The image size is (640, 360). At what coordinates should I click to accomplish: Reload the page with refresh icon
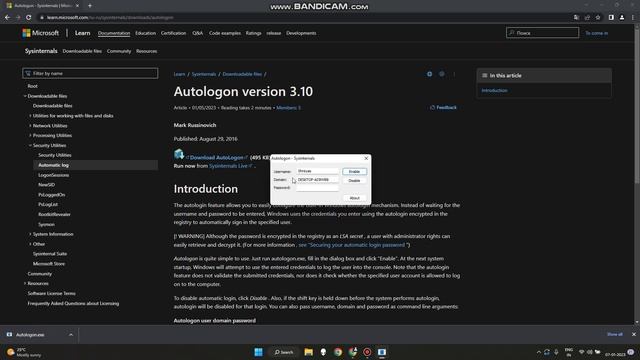pyautogui.click(x=29, y=18)
